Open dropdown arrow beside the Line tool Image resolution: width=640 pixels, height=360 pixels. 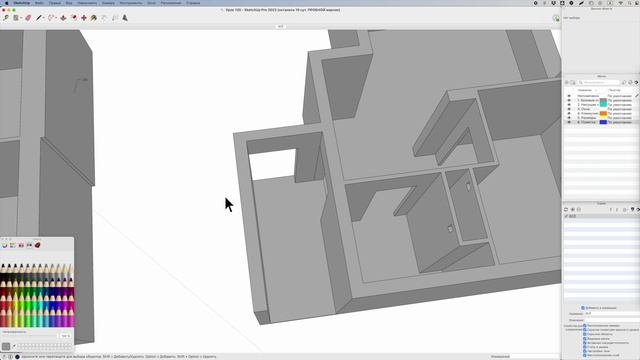pos(44,18)
